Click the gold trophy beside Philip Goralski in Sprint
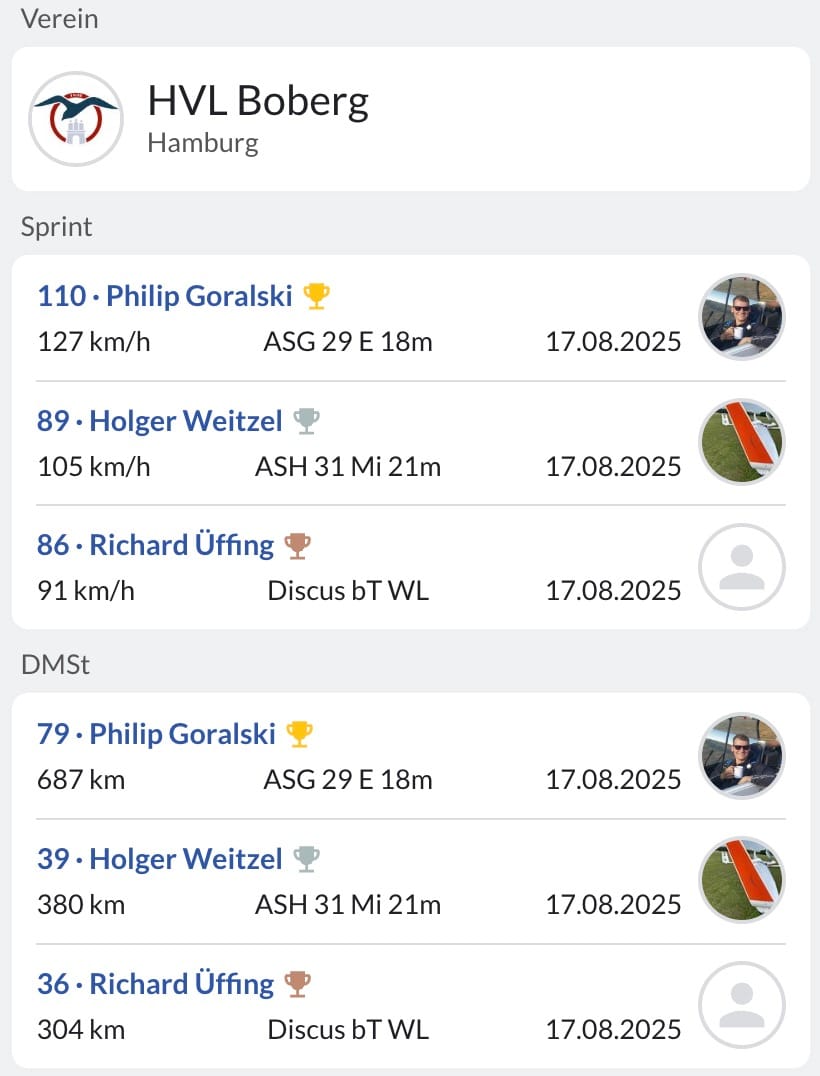This screenshot has width=820, height=1076. point(316,296)
